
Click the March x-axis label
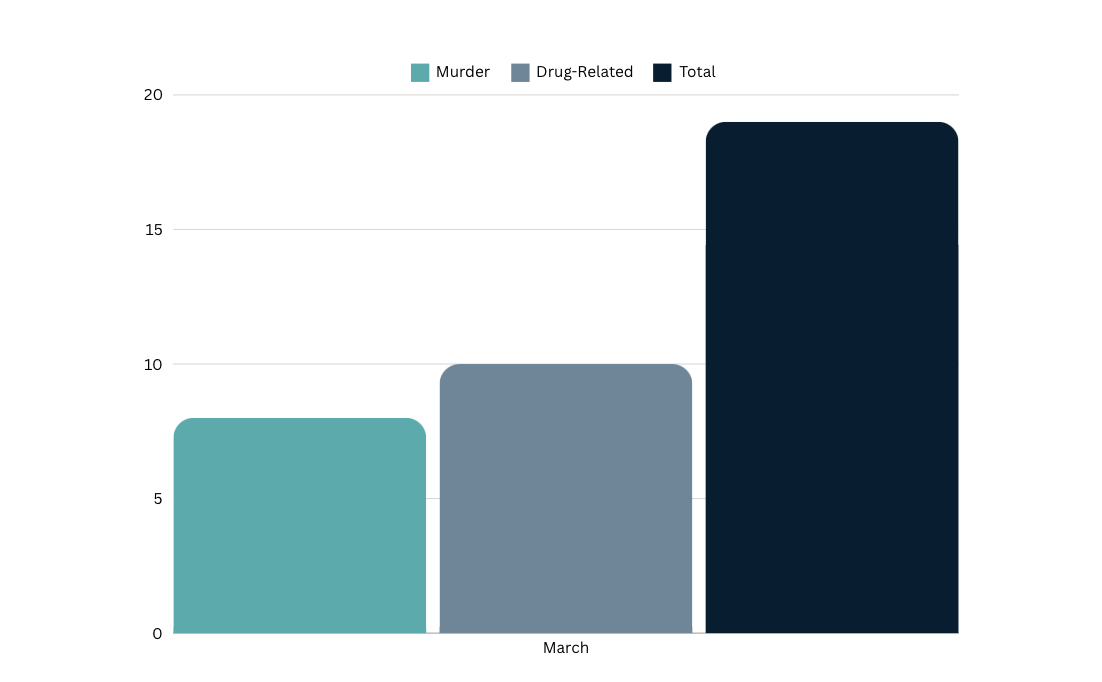[x=566, y=648]
